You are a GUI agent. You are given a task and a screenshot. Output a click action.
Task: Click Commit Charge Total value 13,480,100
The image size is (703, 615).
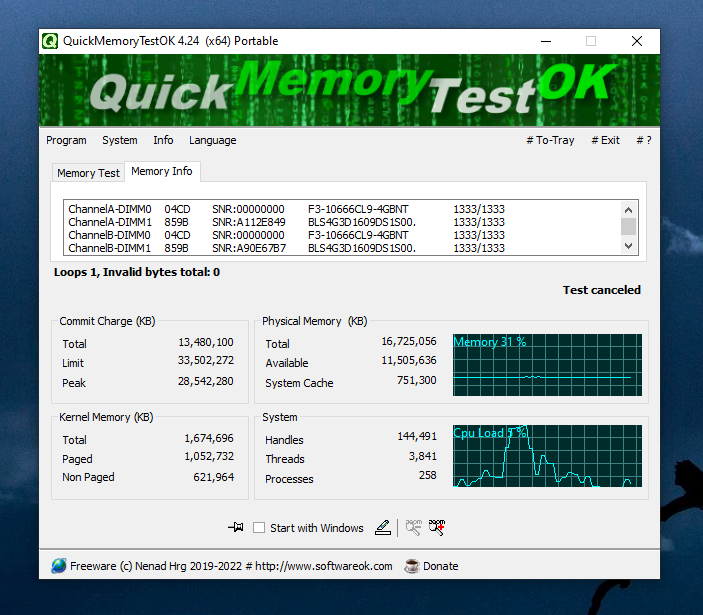point(206,342)
